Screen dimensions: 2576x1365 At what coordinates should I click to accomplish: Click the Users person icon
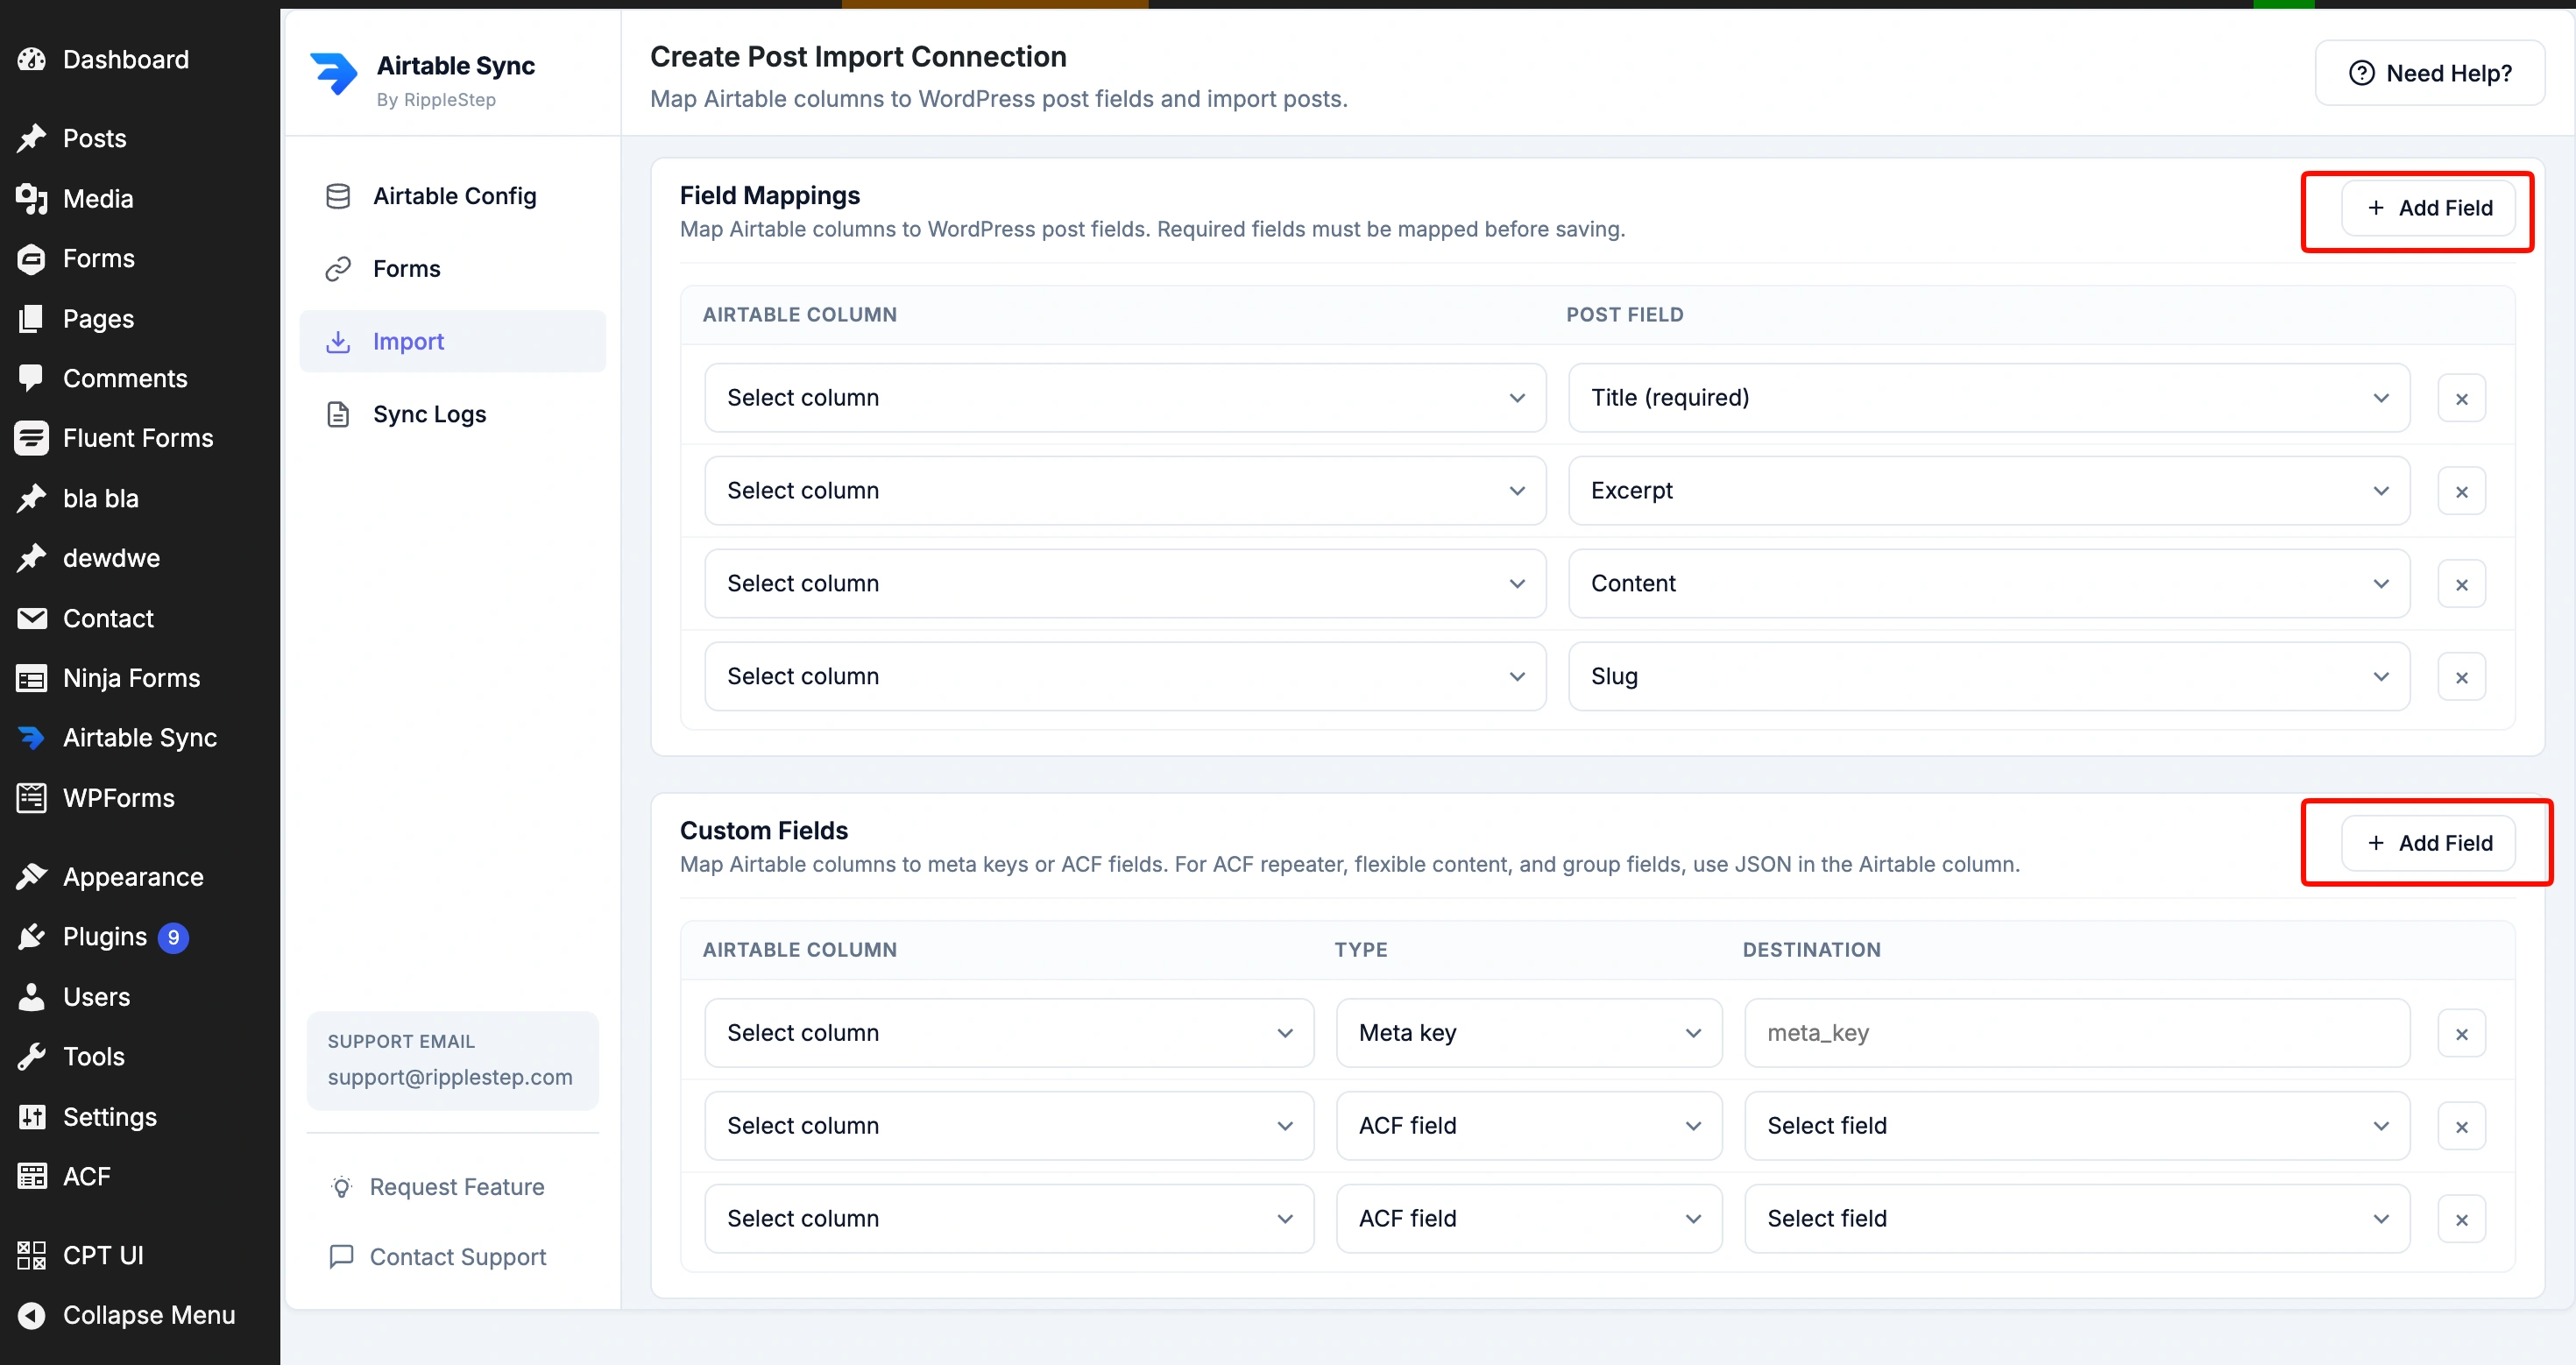(x=32, y=997)
